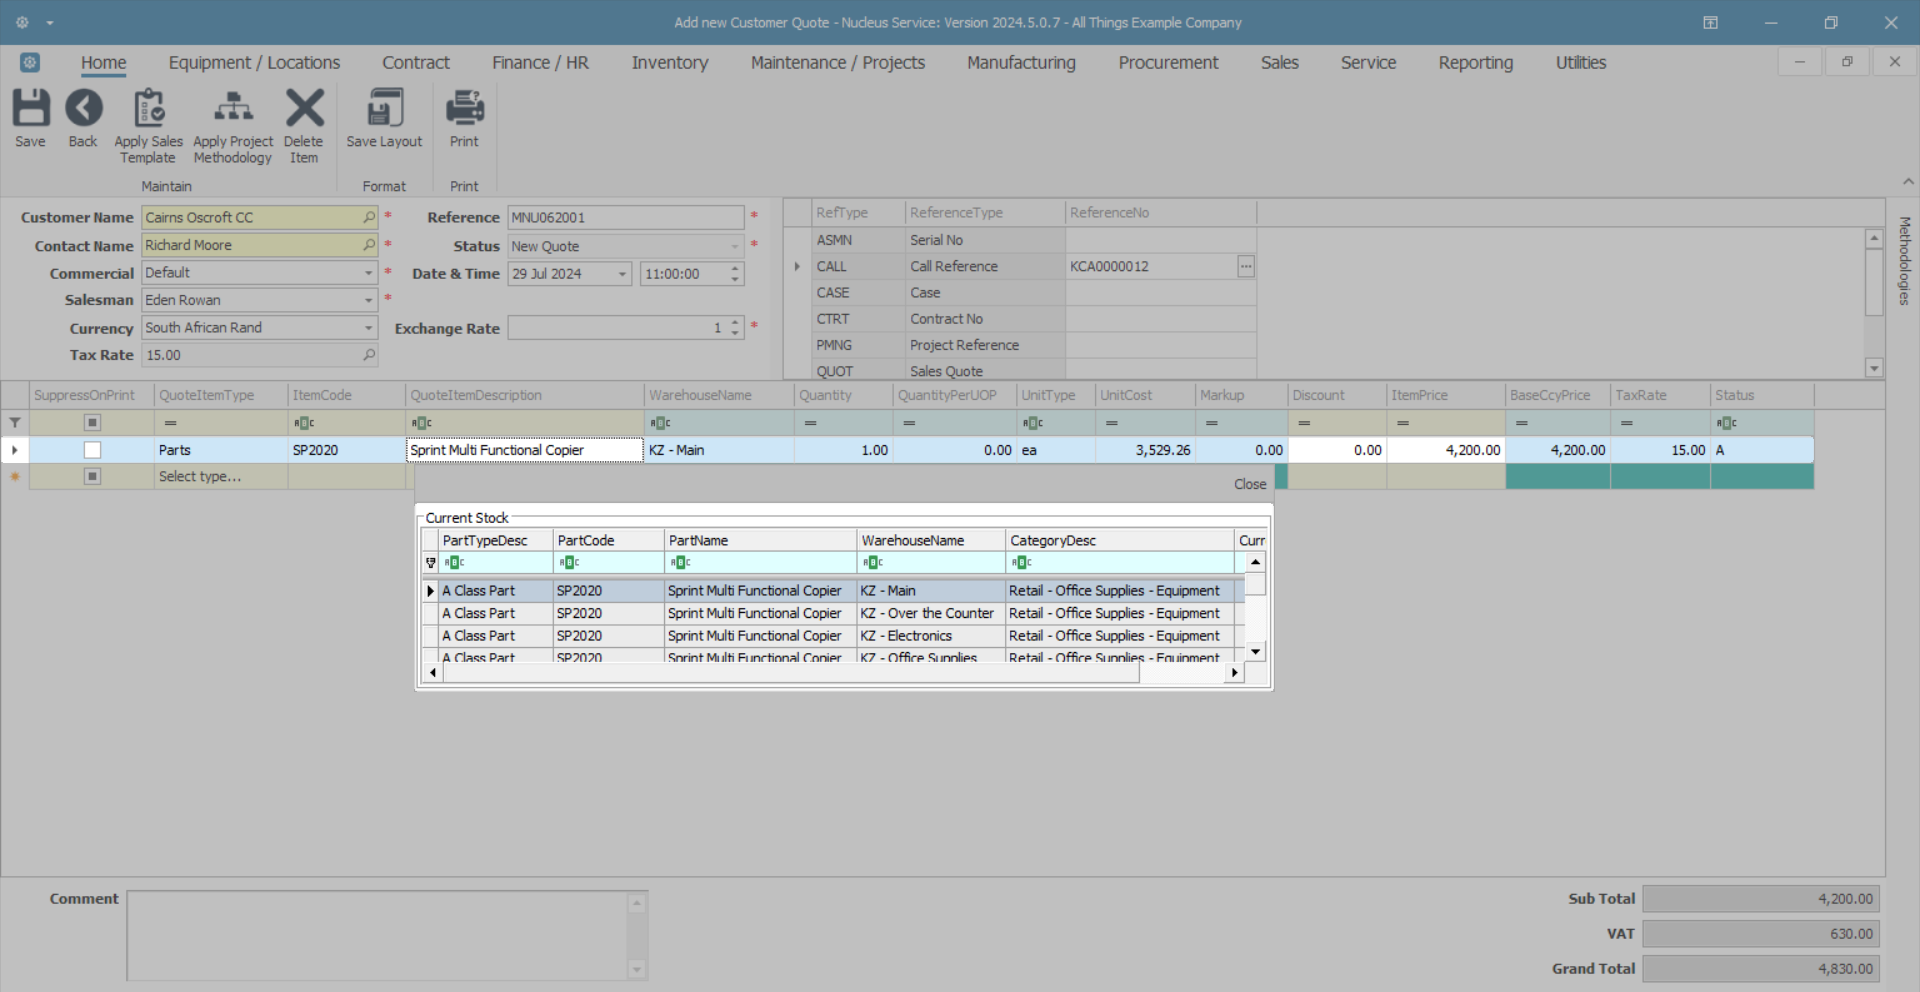Click the Save icon in ribbon
Viewport: 1920px width, 992px height.
tap(30, 109)
